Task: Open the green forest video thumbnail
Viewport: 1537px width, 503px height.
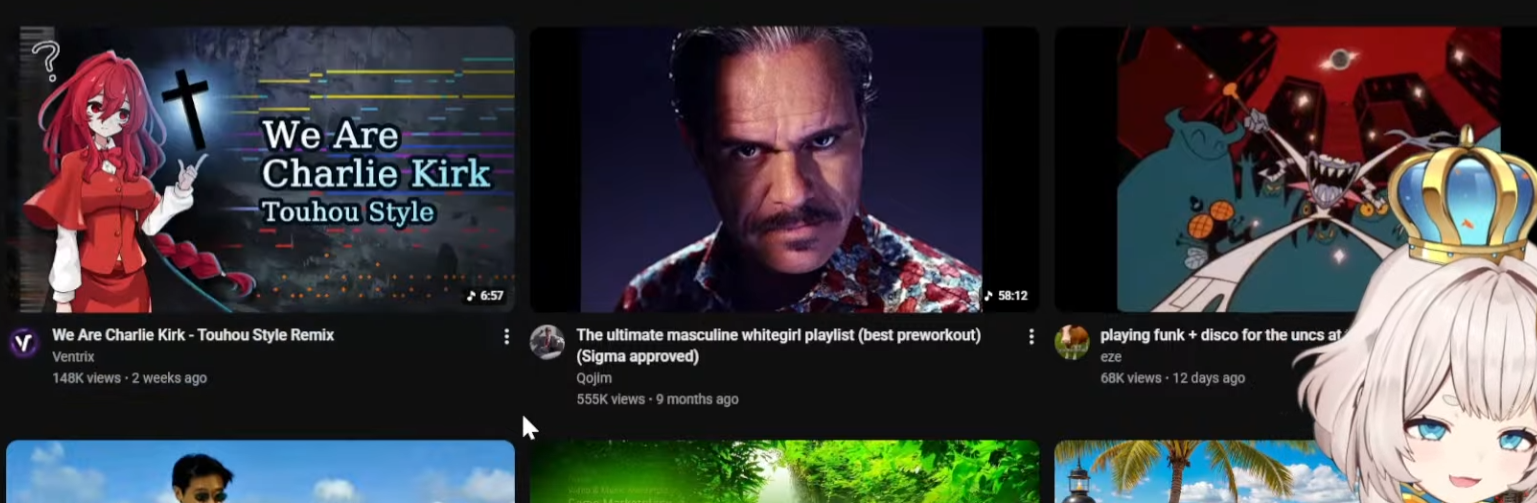Action: click(784, 472)
